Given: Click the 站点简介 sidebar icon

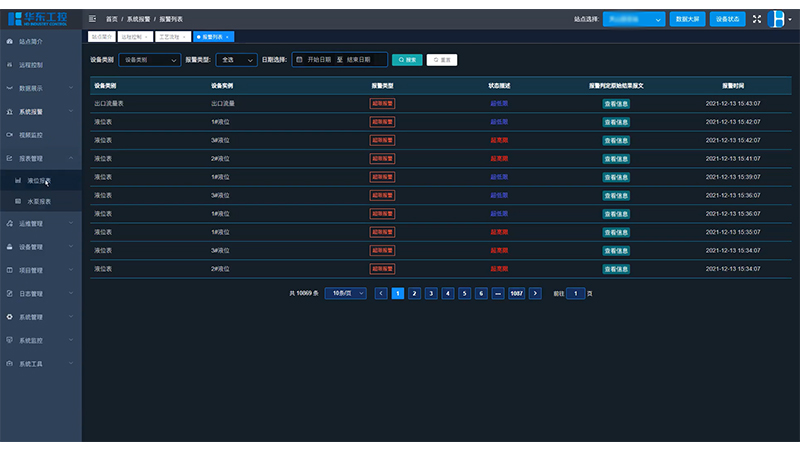Looking at the screenshot, I should coord(10,42).
